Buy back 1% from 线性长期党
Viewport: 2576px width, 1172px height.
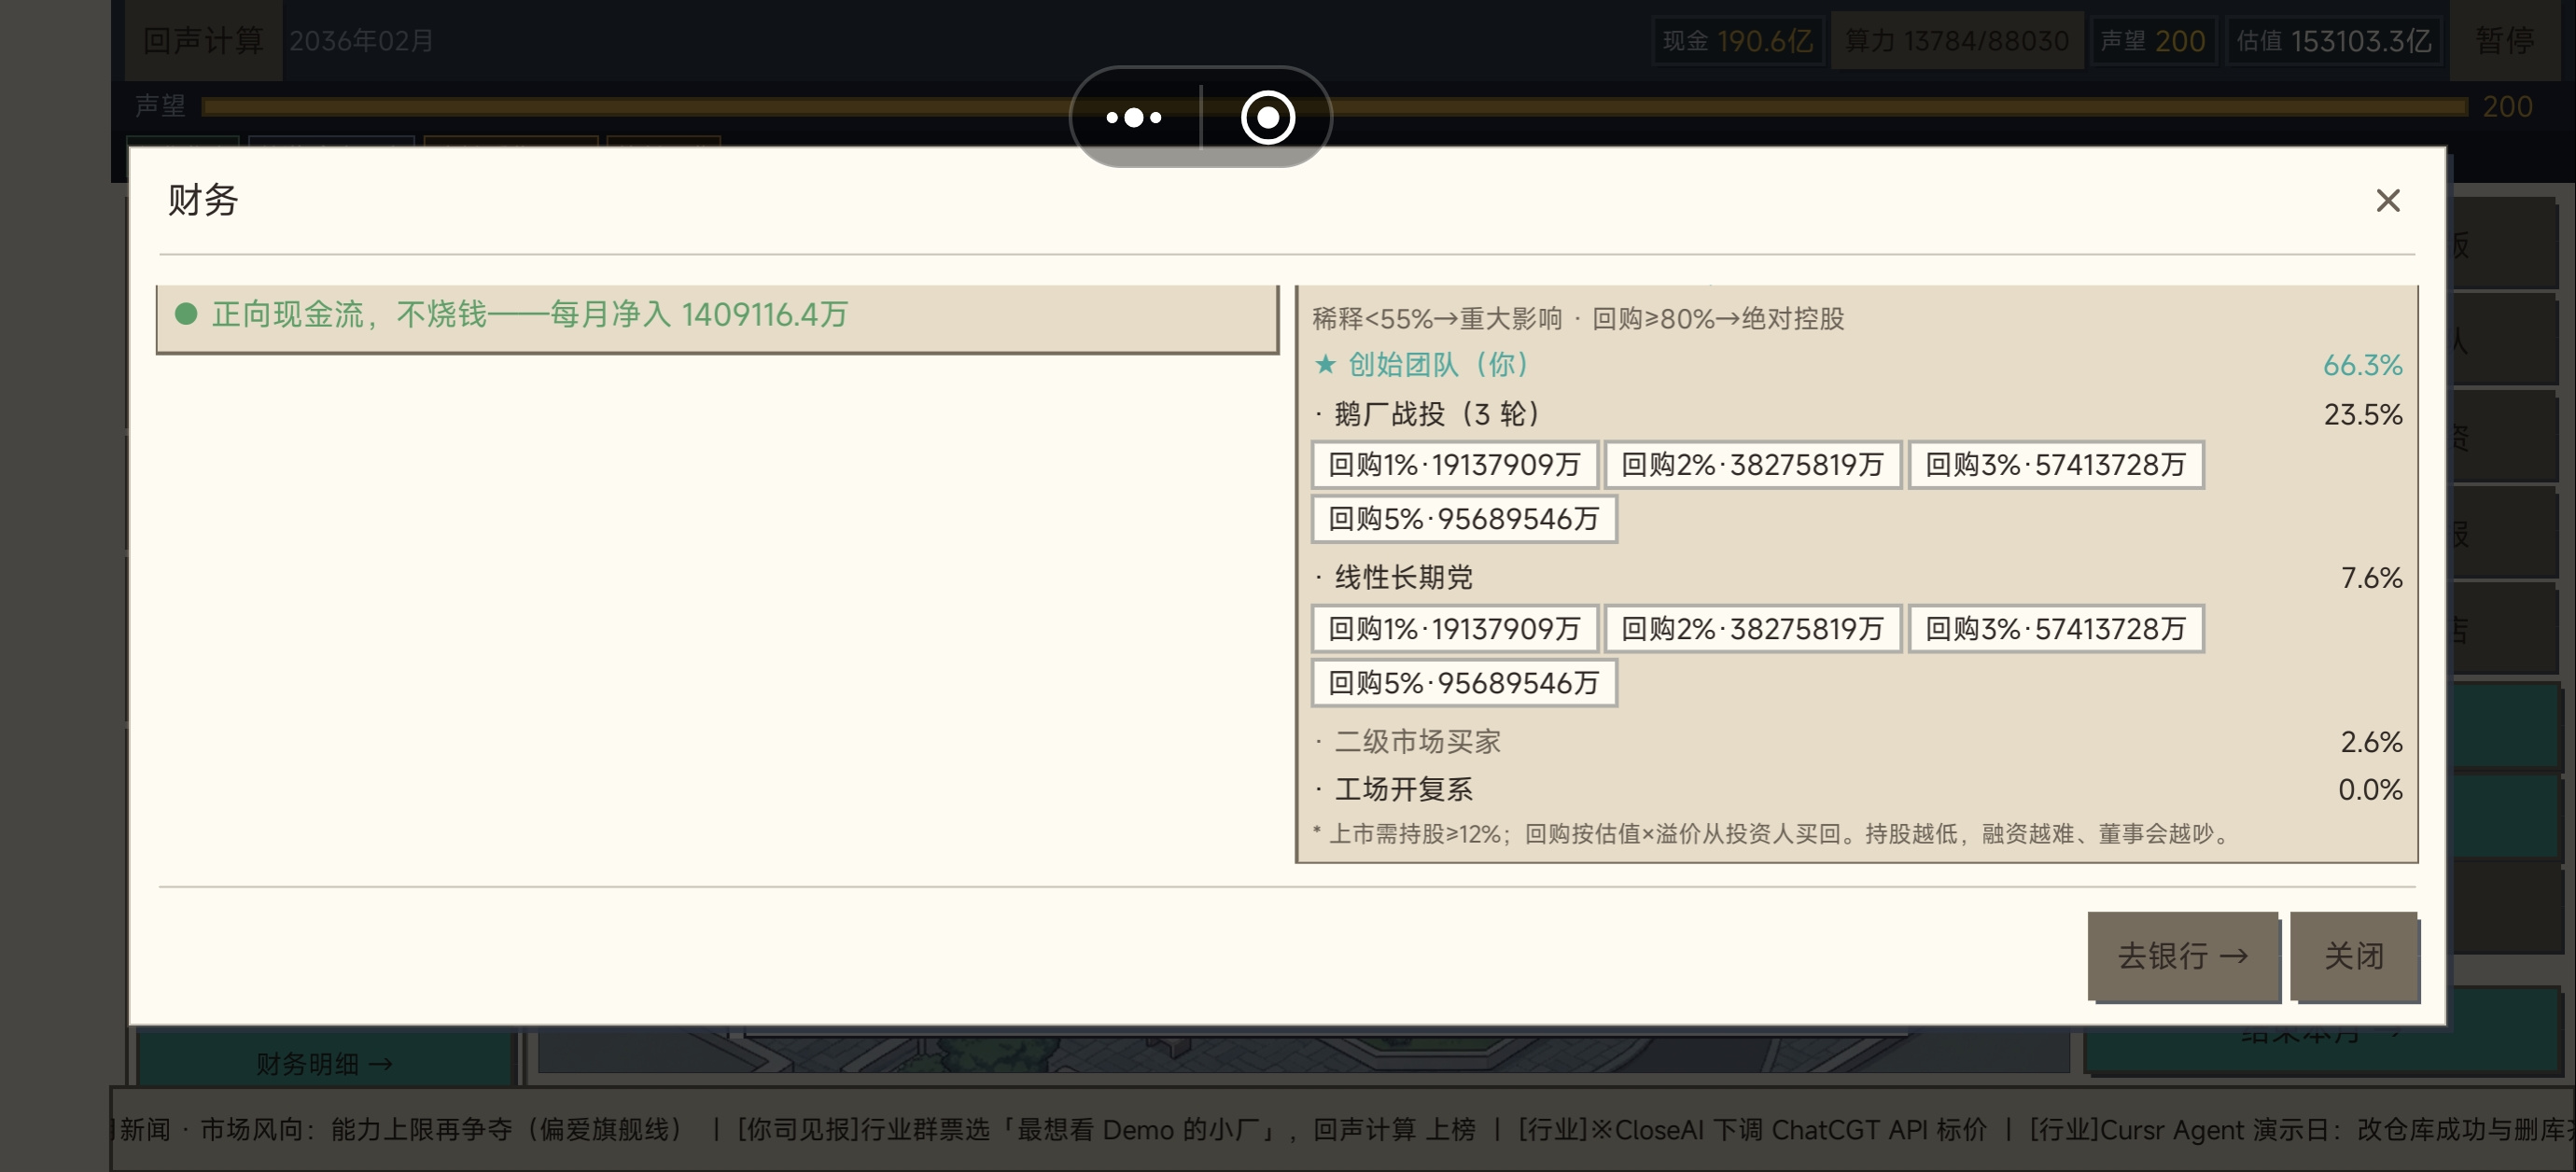click(1454, 629)
